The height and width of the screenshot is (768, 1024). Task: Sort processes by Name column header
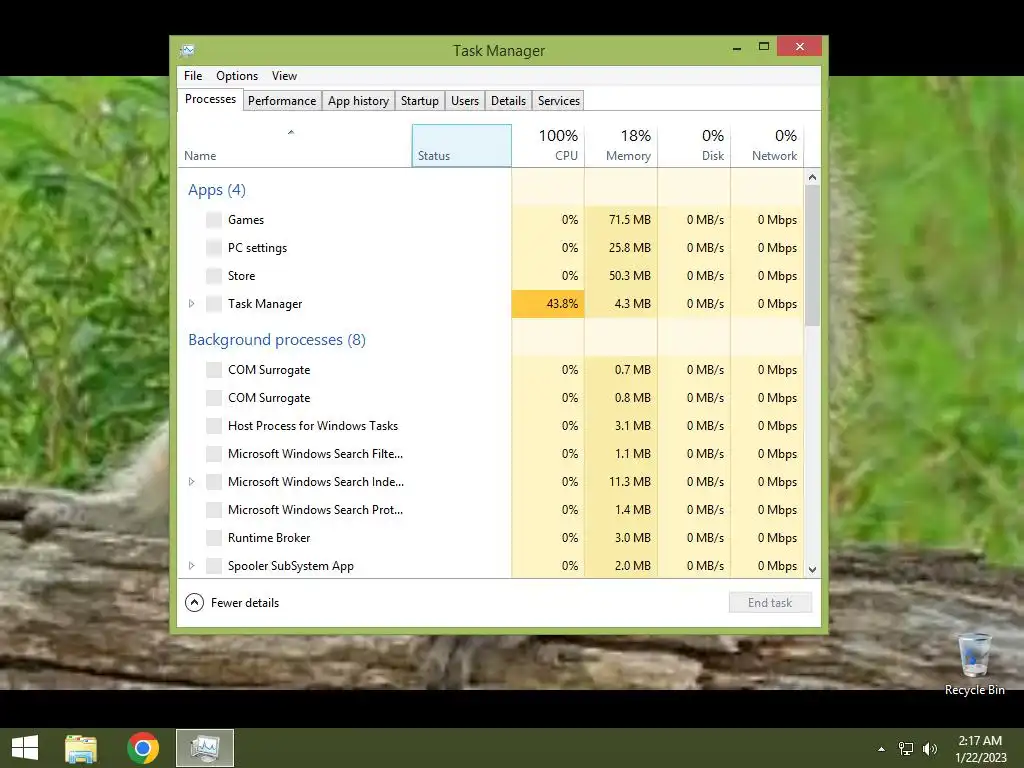(295, 146)
